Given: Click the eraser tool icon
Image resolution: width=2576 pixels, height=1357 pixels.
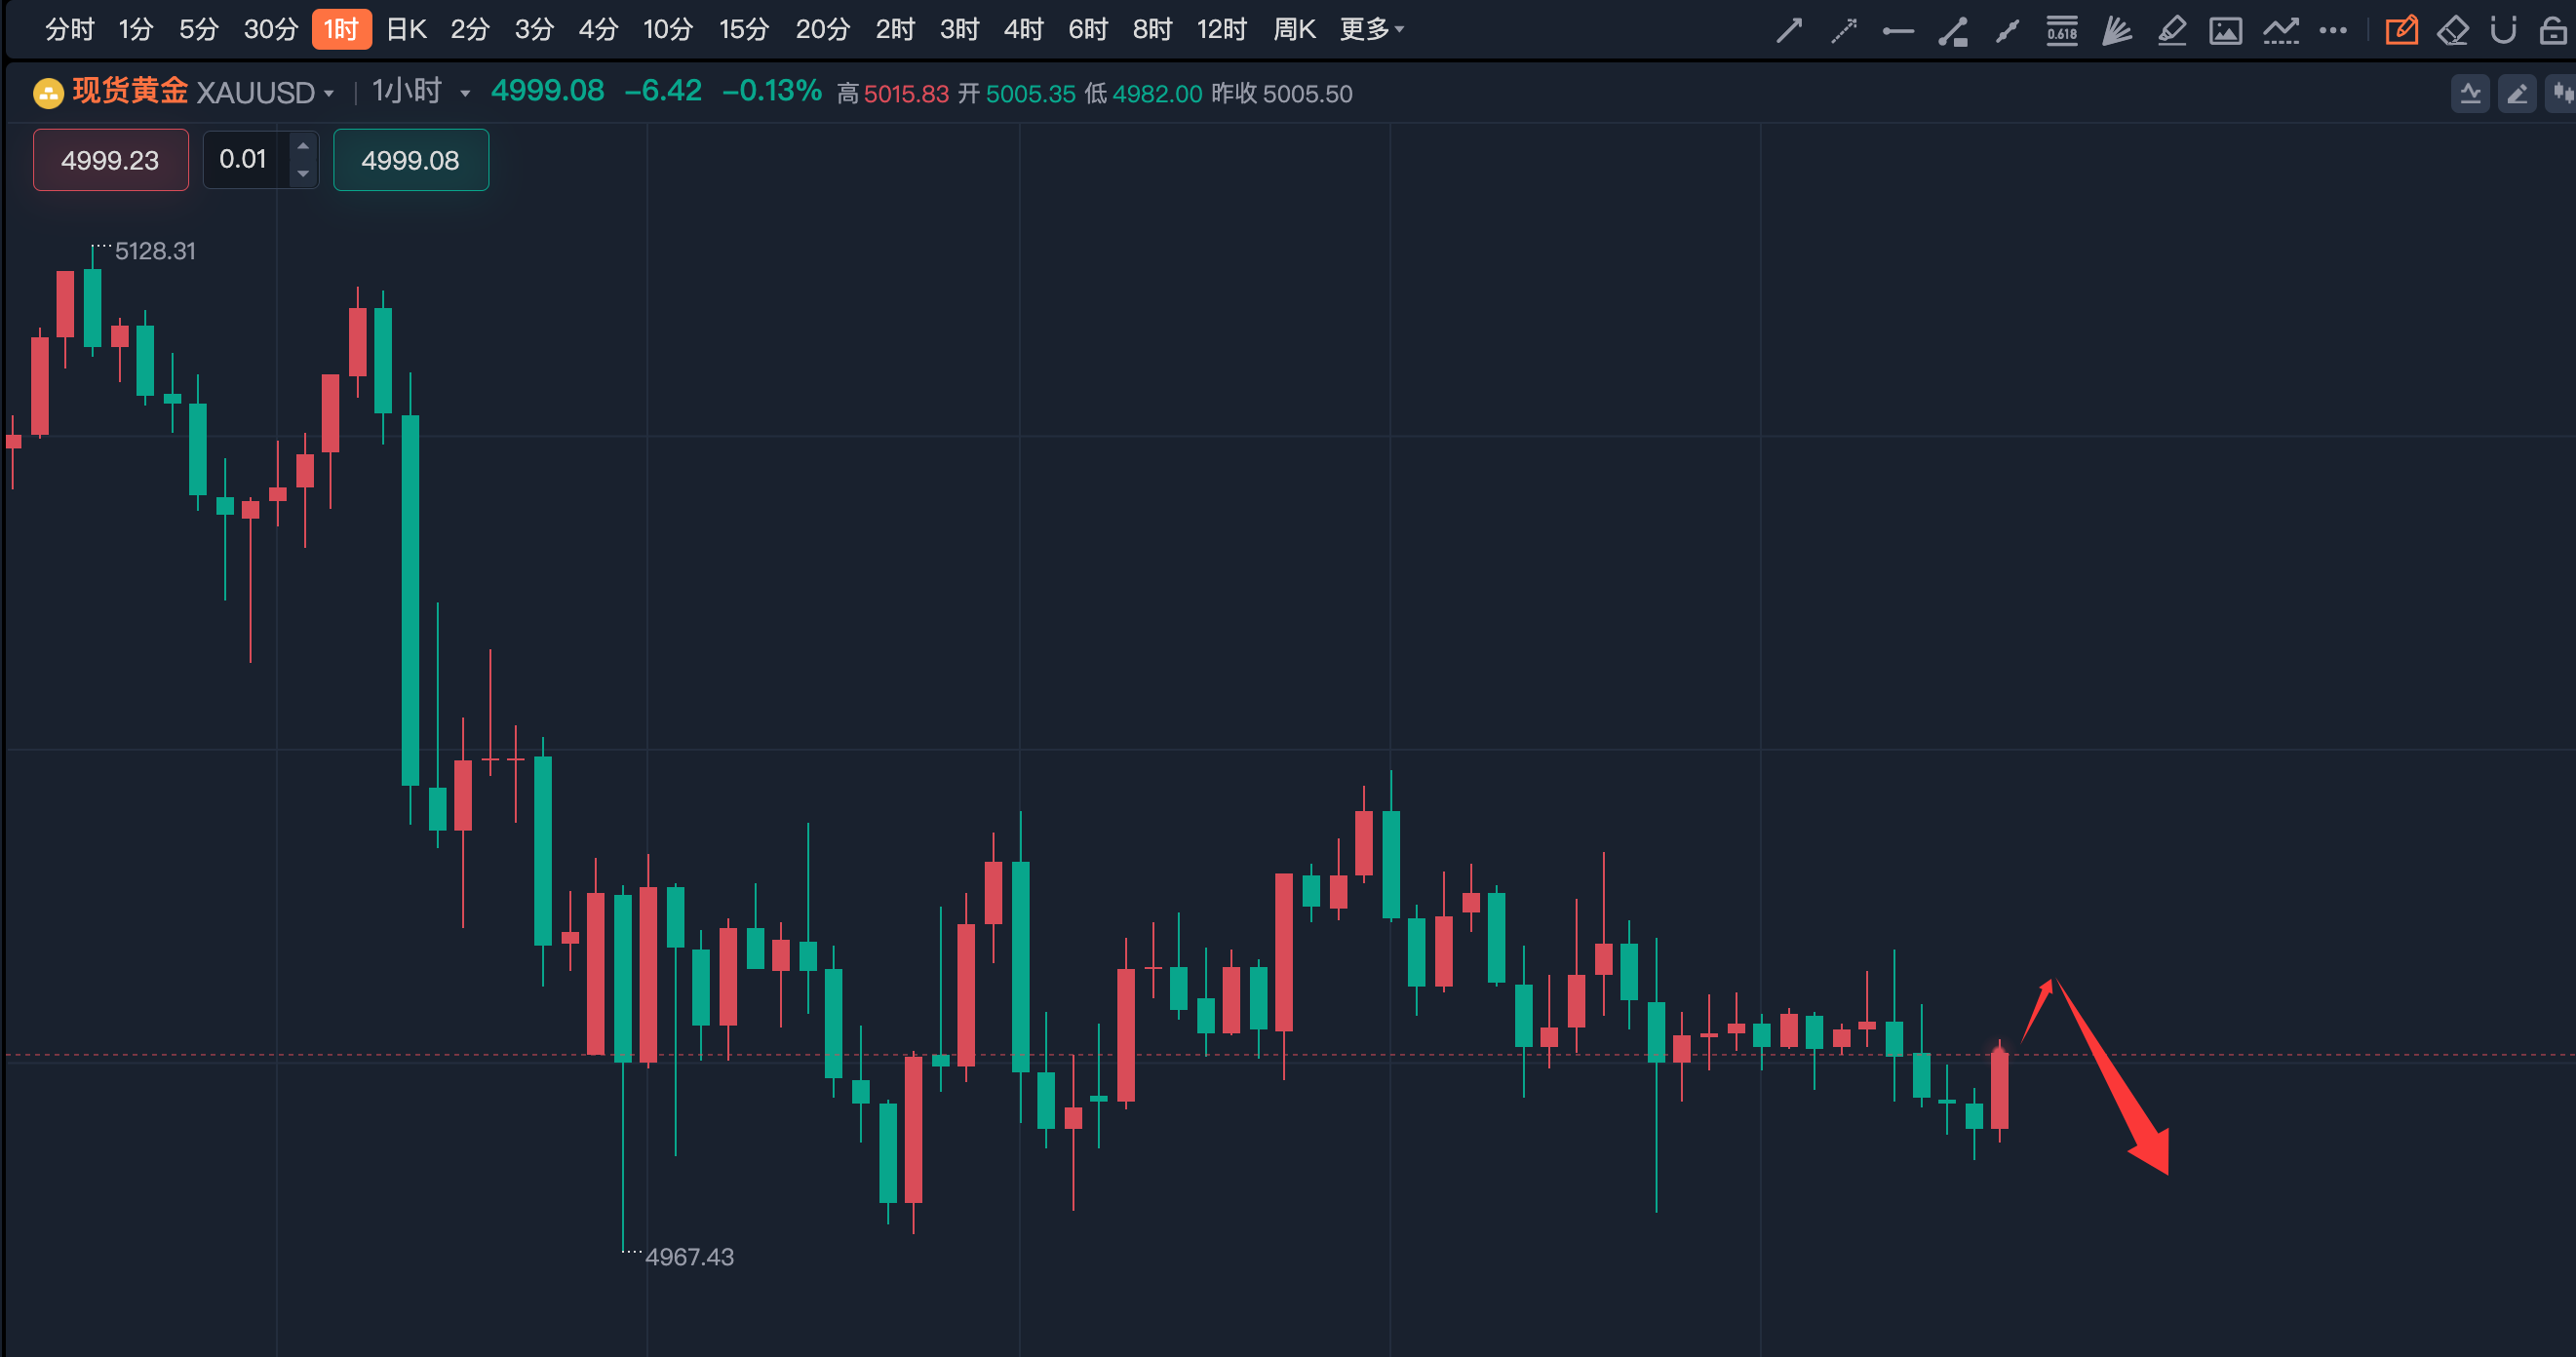Looking at the screenshot, I should point(2452,31).
